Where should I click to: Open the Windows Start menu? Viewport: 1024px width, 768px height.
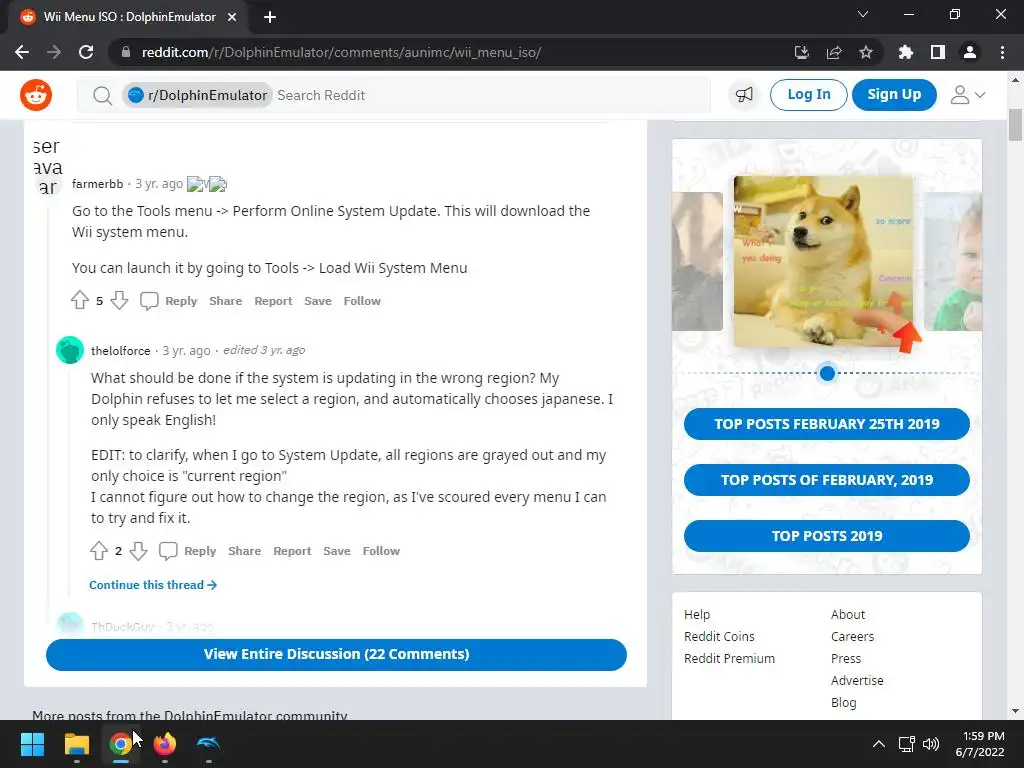tap(32, 744)
